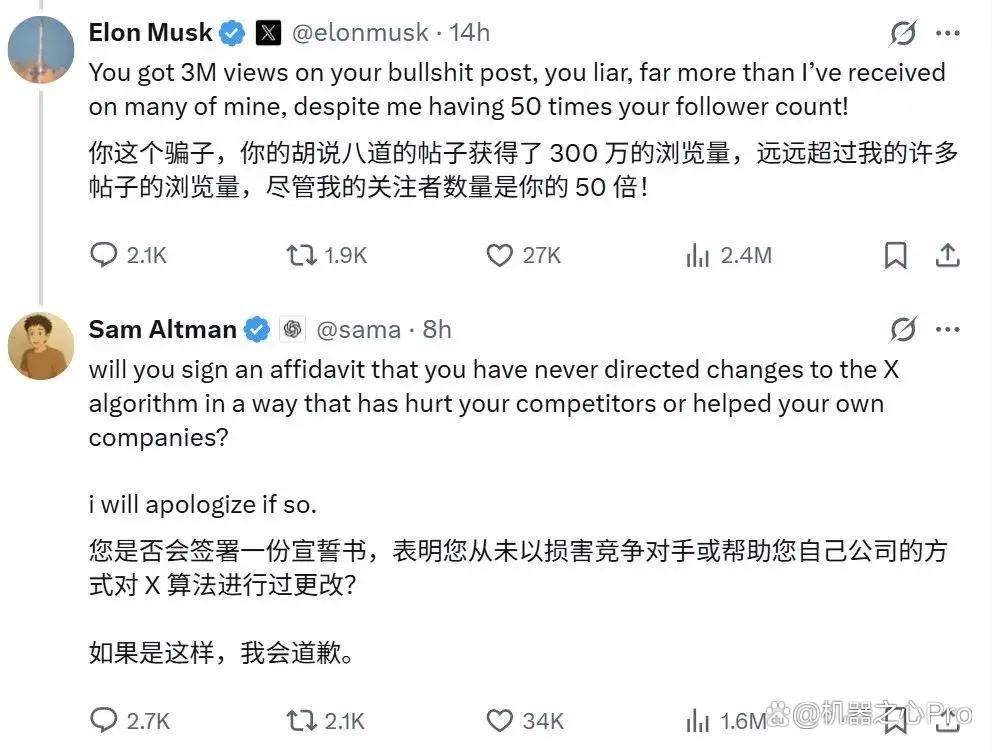Open Sam Altman's avatar
This screenshot has width=992, height=749.
point(41,345)
